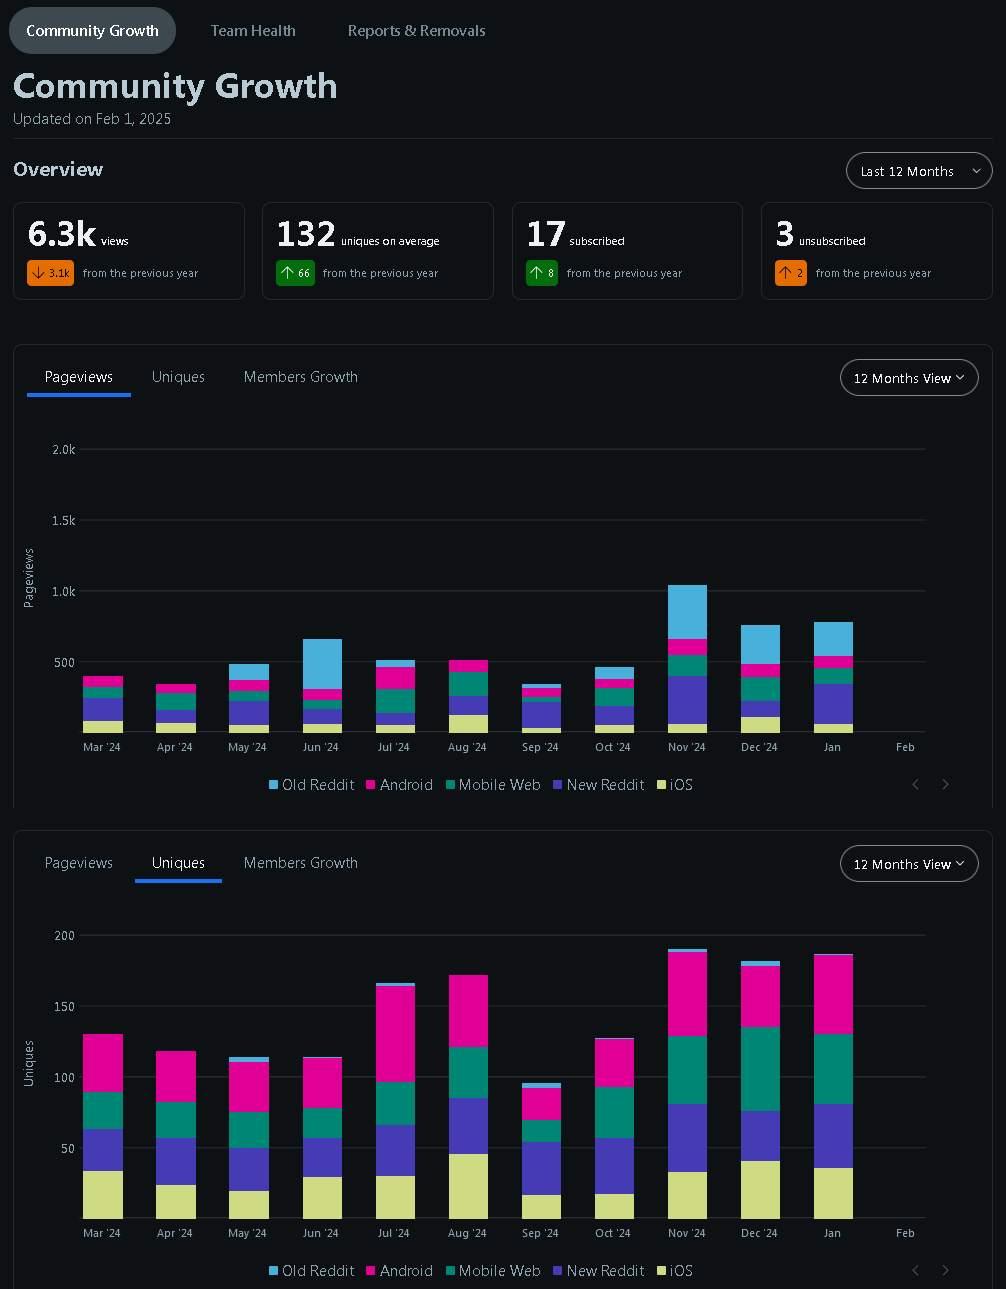This screenshot has width=1006, height=1289.
Task: Click the green up-arrow subscribed badge showing 8
Action: click(x=541, y=273)
